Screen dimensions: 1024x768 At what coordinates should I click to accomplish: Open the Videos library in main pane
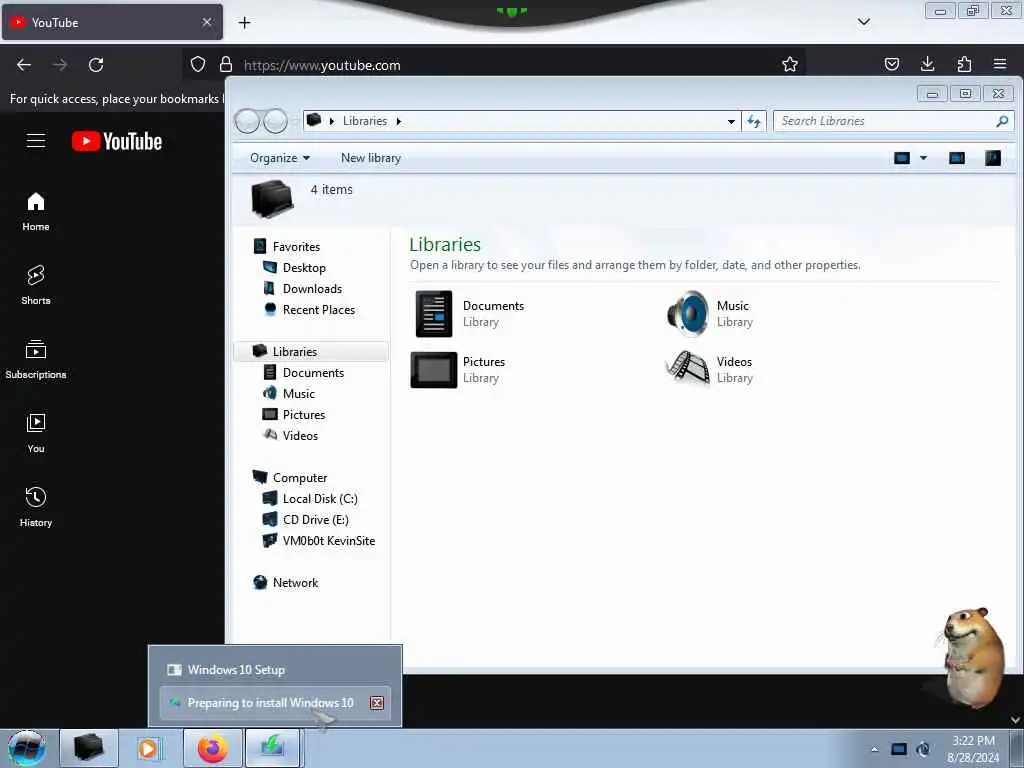point(710,370)
